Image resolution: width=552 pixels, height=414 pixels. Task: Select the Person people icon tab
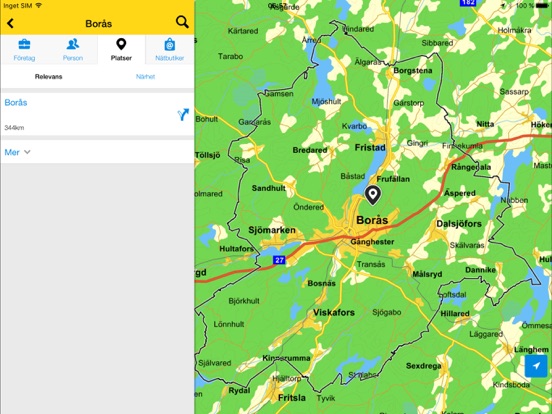[73, 50]
